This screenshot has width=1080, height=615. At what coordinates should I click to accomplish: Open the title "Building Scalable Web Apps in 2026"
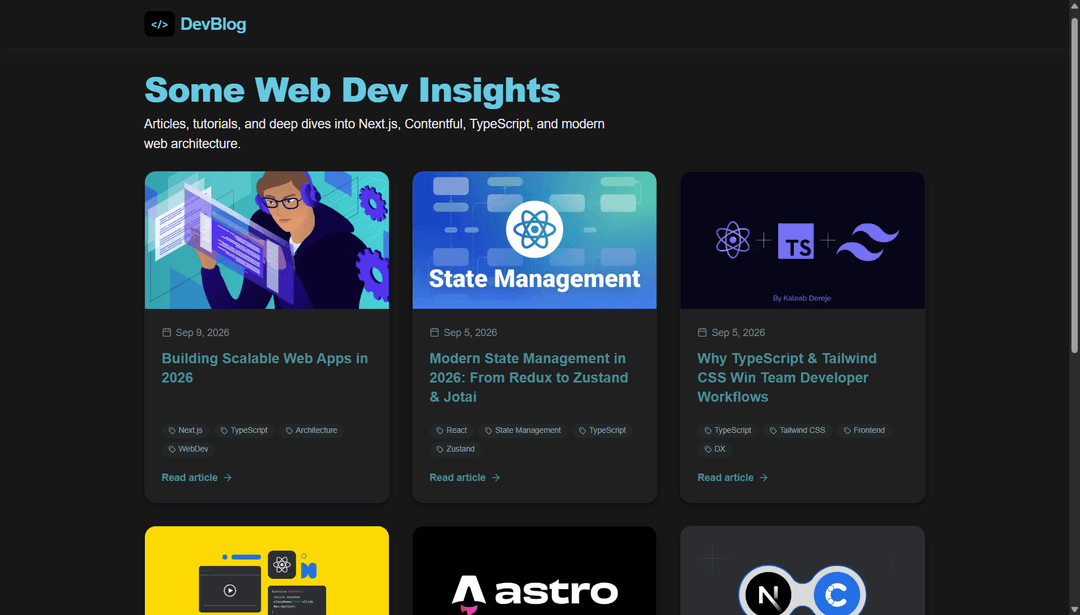click(x=265, y=368)
